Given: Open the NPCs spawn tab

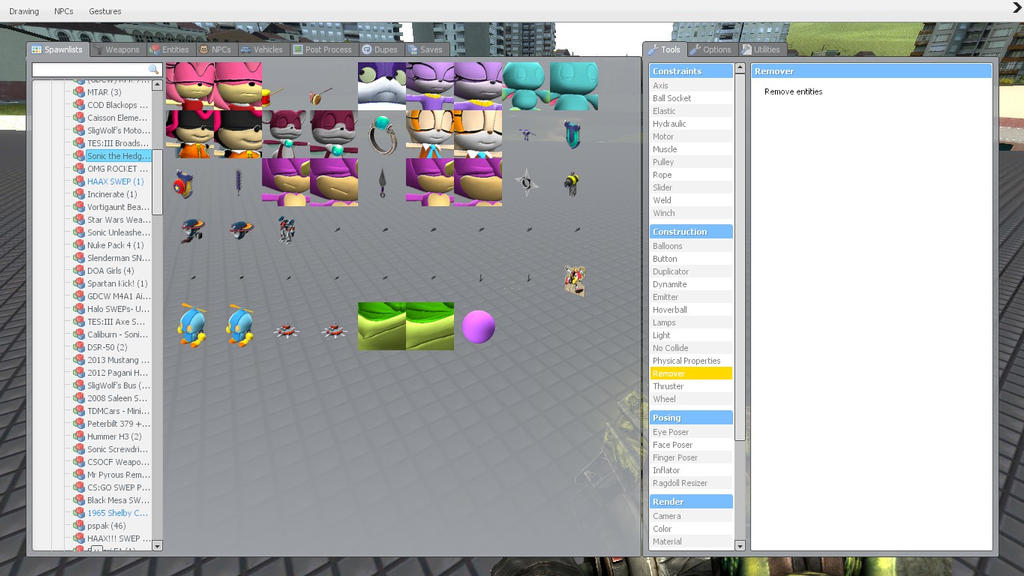Looking at the screenshot, I should (x=215, y=50).
